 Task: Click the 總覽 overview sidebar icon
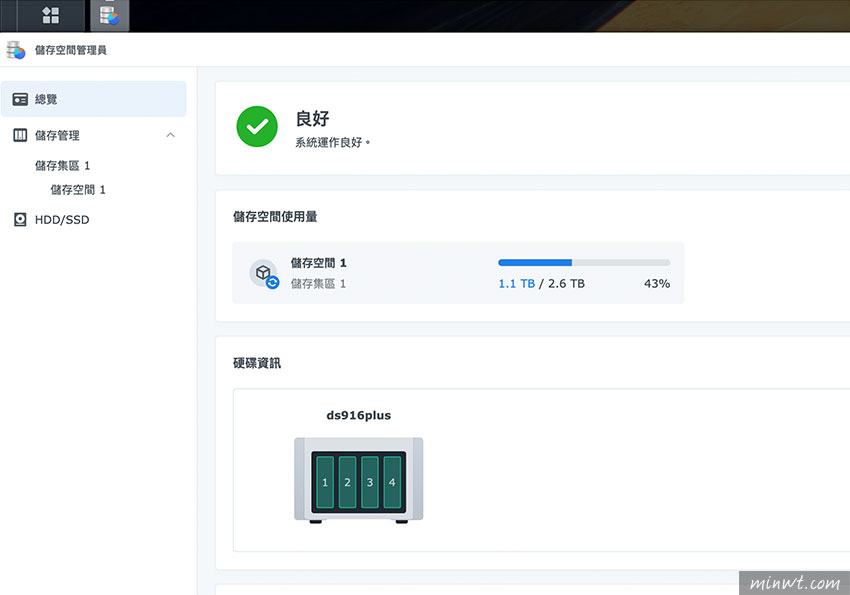click(20, 99)
